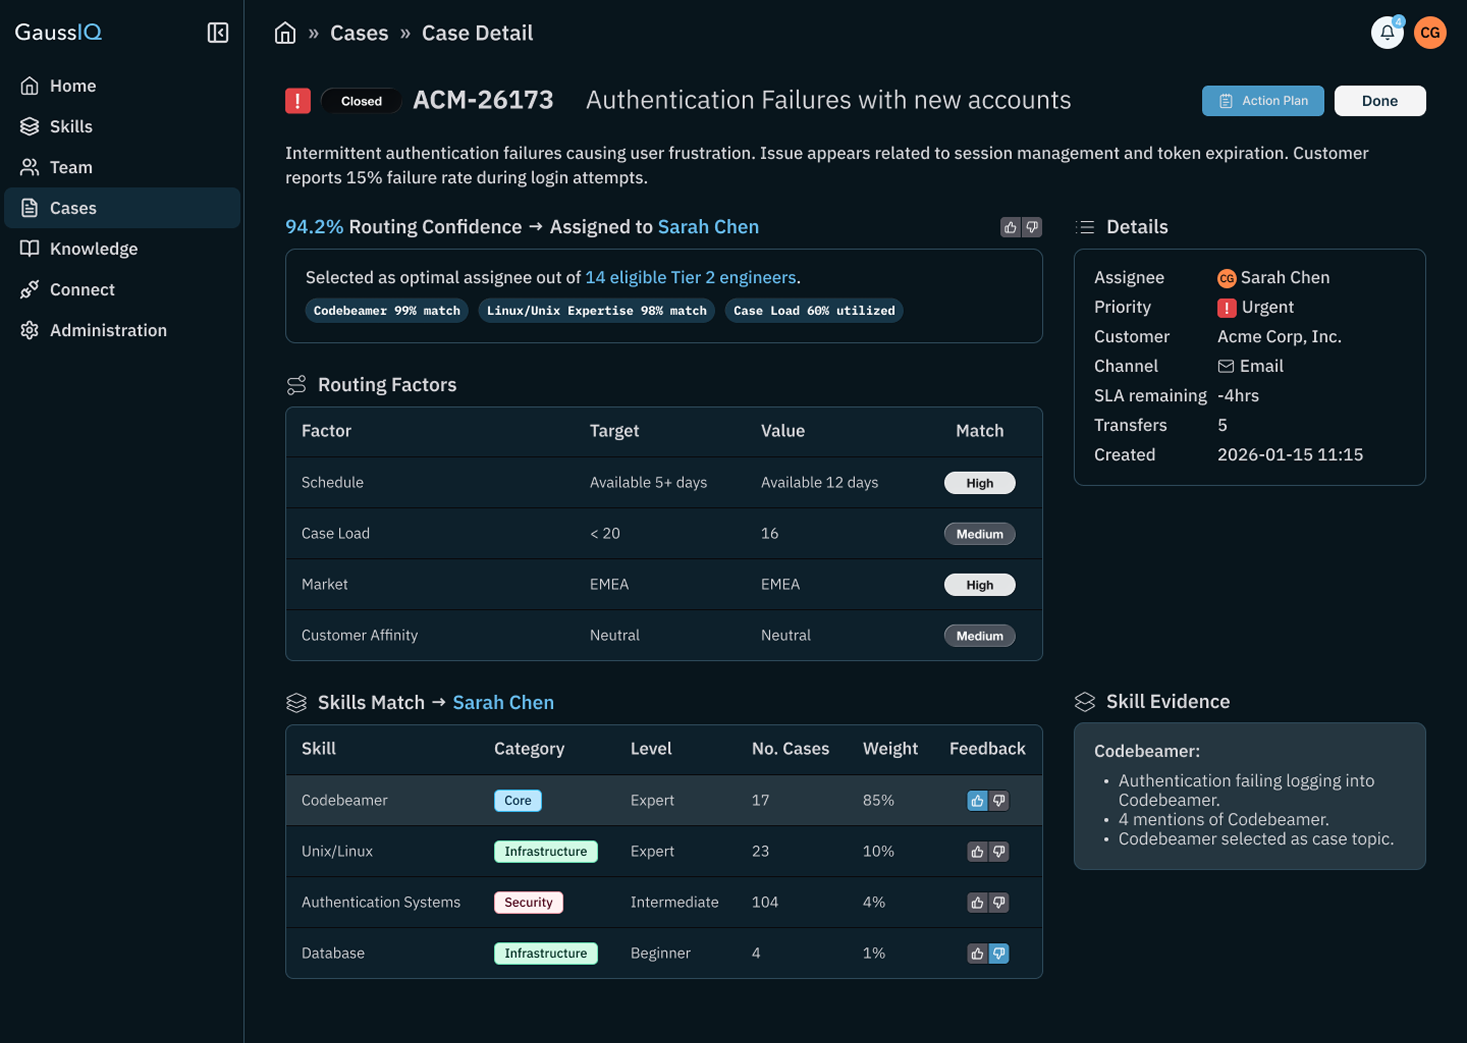Viewport: 1467px width, 1044px height.
Task: Go to home via breadcrumb house icon
Action: [285, 33]
